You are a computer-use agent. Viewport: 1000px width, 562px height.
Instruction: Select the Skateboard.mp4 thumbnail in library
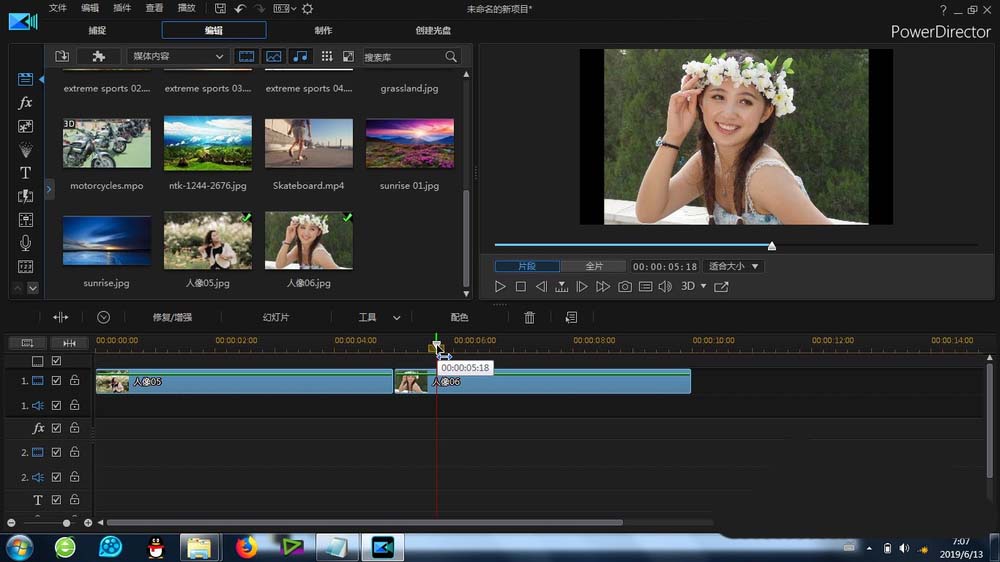tap(308, 143)
